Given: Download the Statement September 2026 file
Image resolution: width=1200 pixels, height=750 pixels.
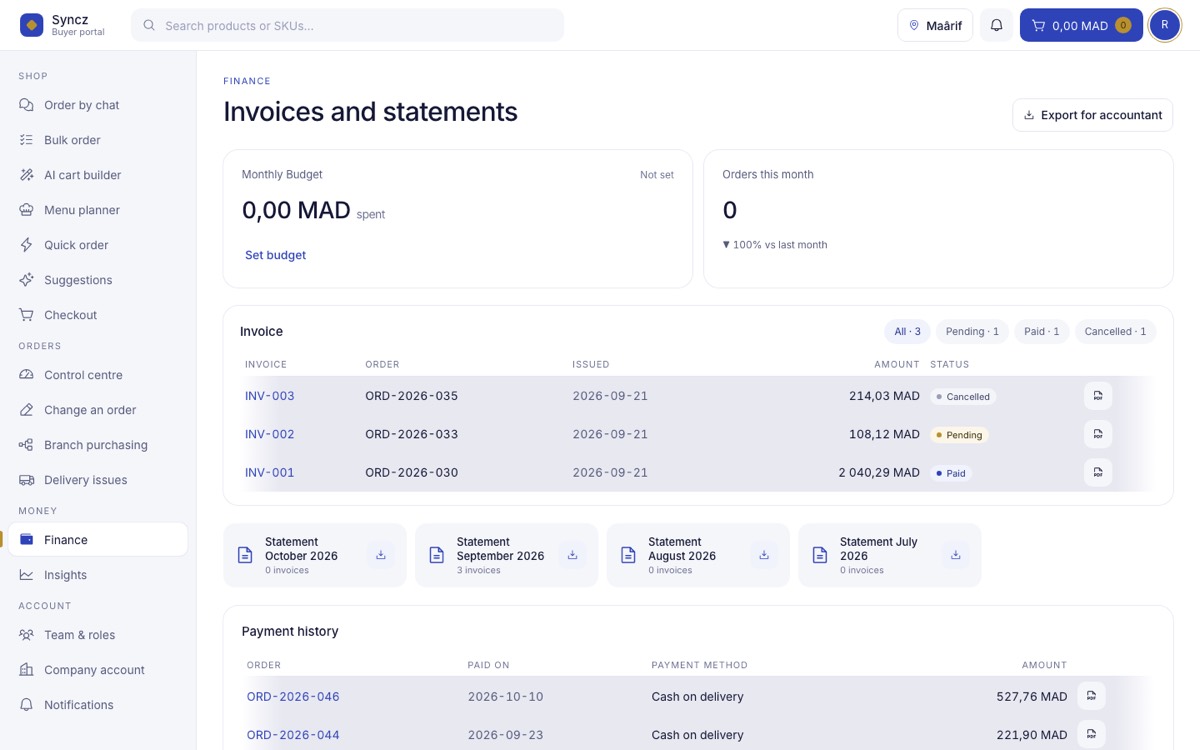Looking at the screenshot, I should [x=573, y=555].
